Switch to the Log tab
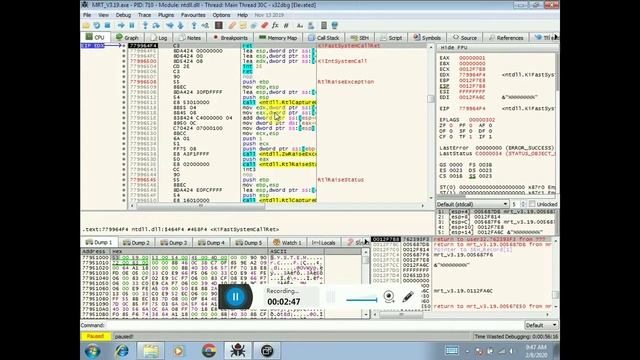640x360 pixels. (159, 38)
